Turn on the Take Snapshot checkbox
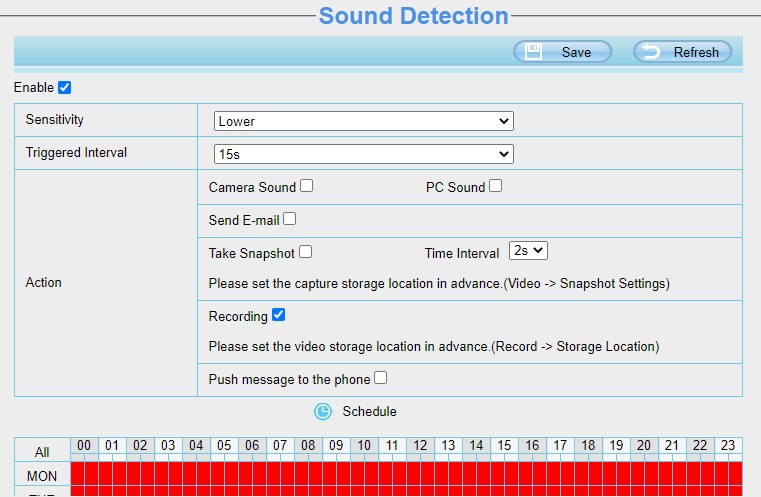The width and height of the screenshot is (761, 497). [305, 252]
